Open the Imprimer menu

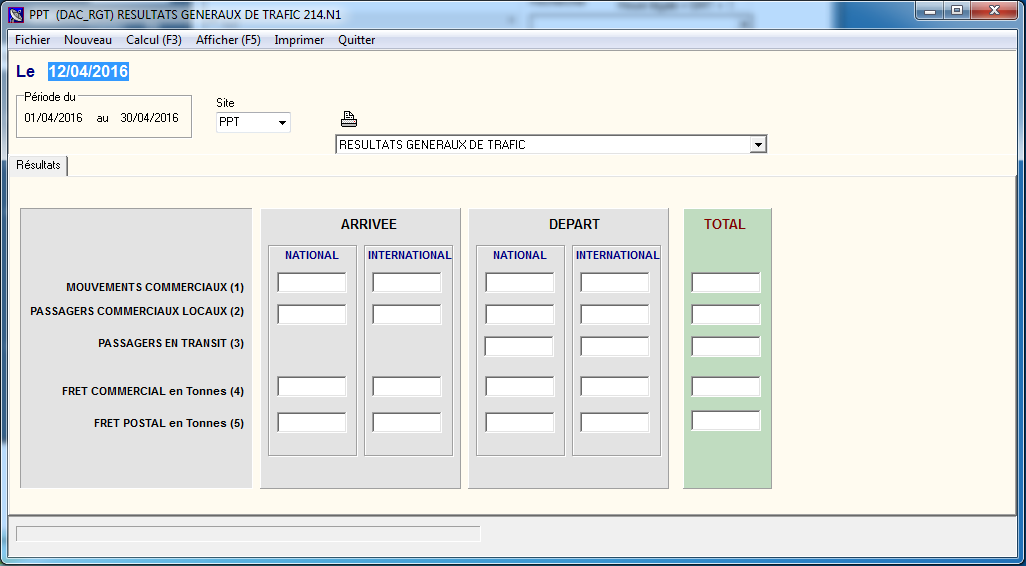coord(299,40)
